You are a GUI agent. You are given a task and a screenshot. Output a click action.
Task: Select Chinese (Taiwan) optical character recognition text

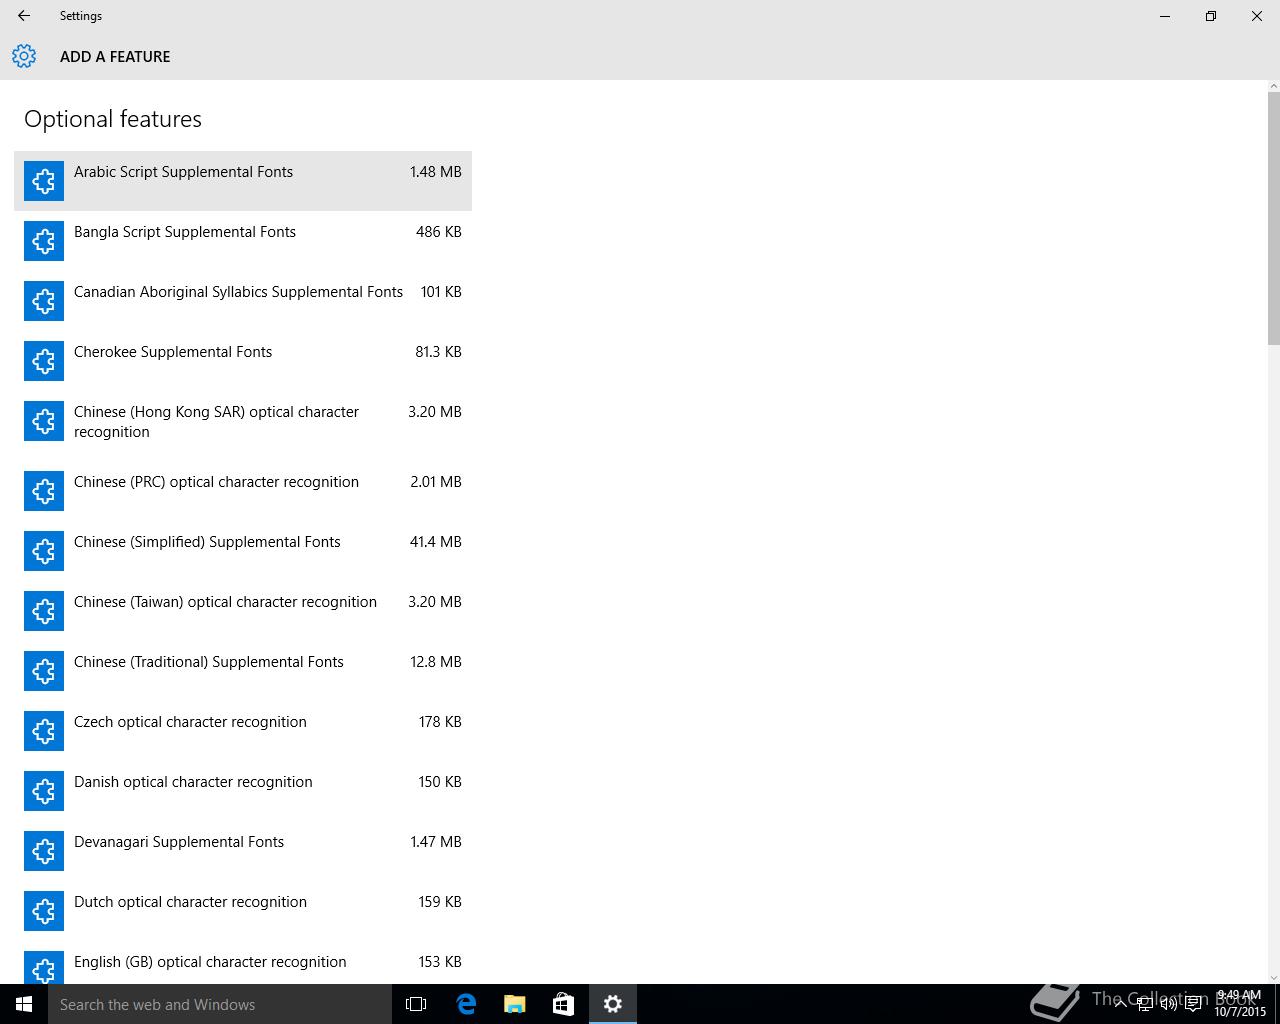[225, 602]
